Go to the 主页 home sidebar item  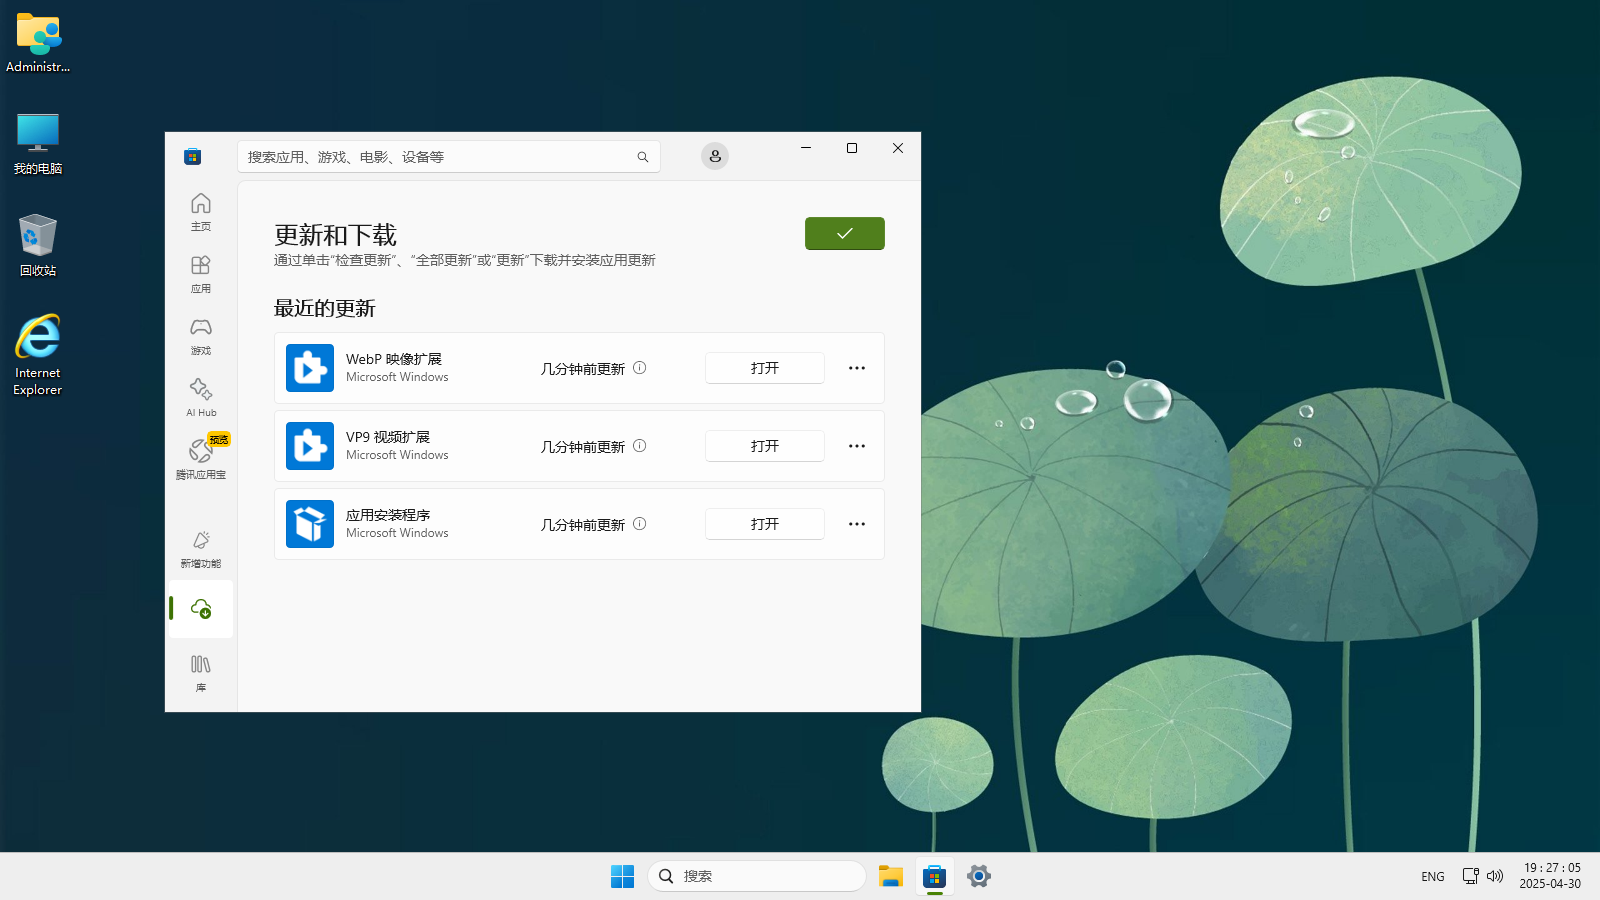(x=201, y=212)
